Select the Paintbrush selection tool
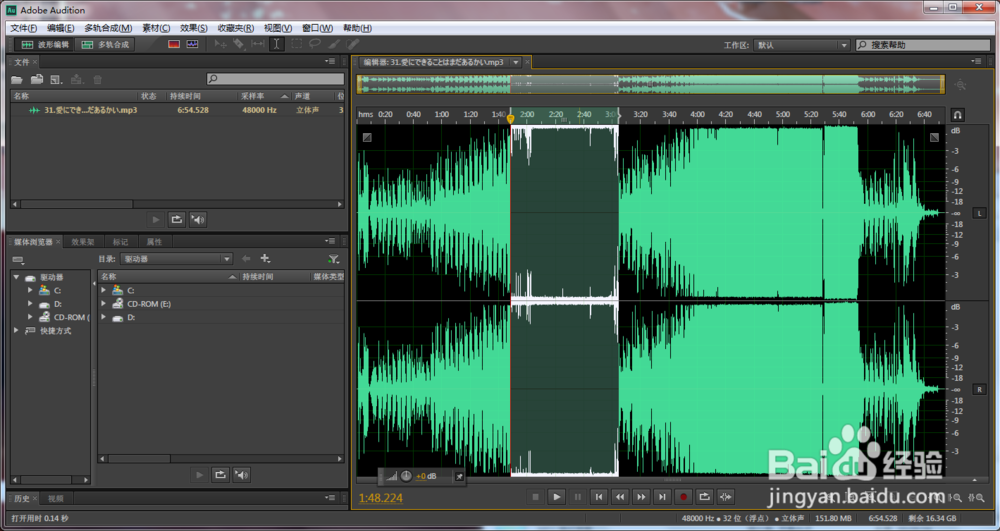This screenshot has height=531, width=1000. coord(334,44)
